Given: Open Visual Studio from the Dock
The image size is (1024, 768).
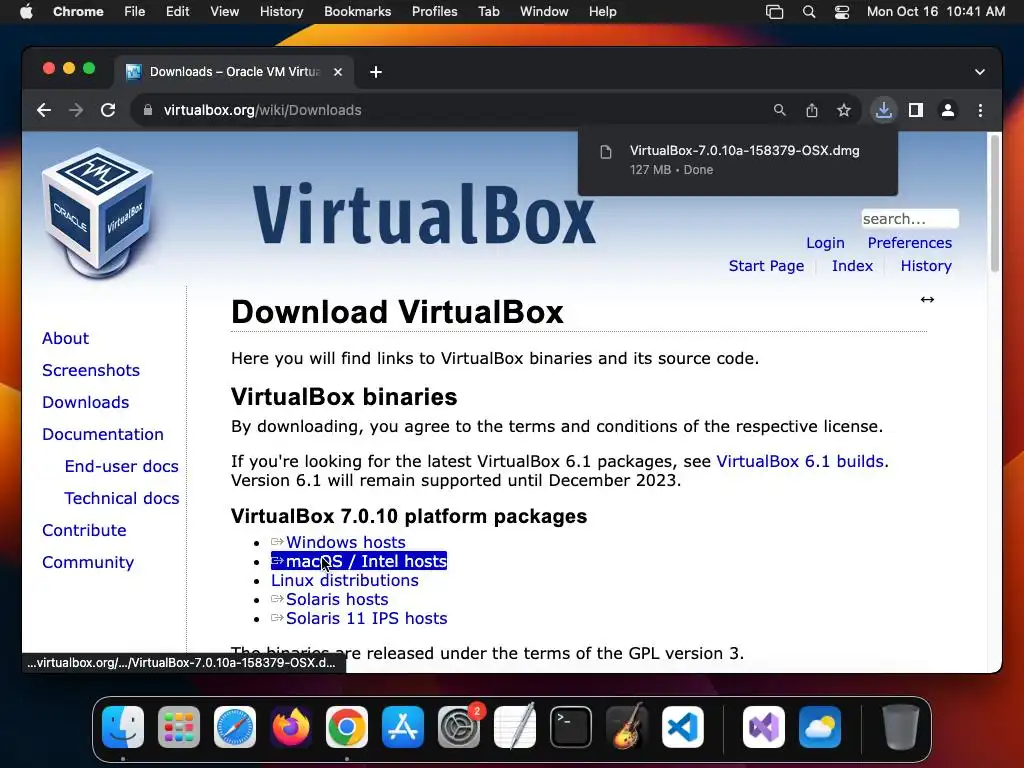Looking at the screenshot, I should [x=764, y=727].
